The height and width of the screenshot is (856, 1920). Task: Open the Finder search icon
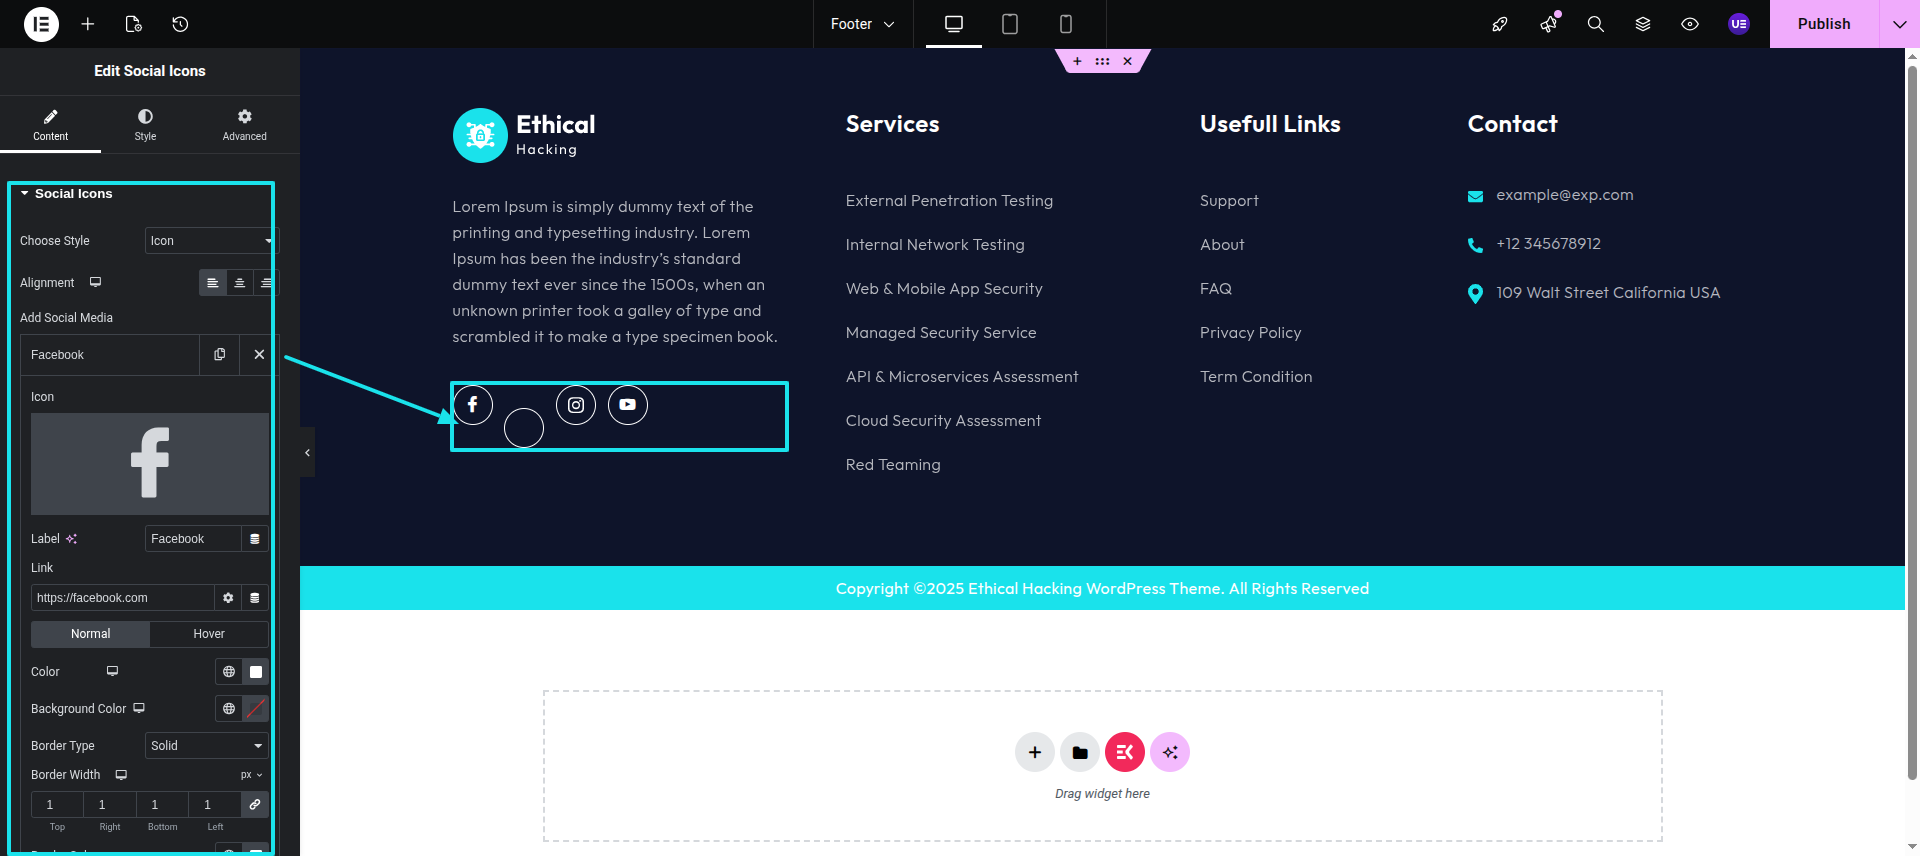tap(1595, 24)
